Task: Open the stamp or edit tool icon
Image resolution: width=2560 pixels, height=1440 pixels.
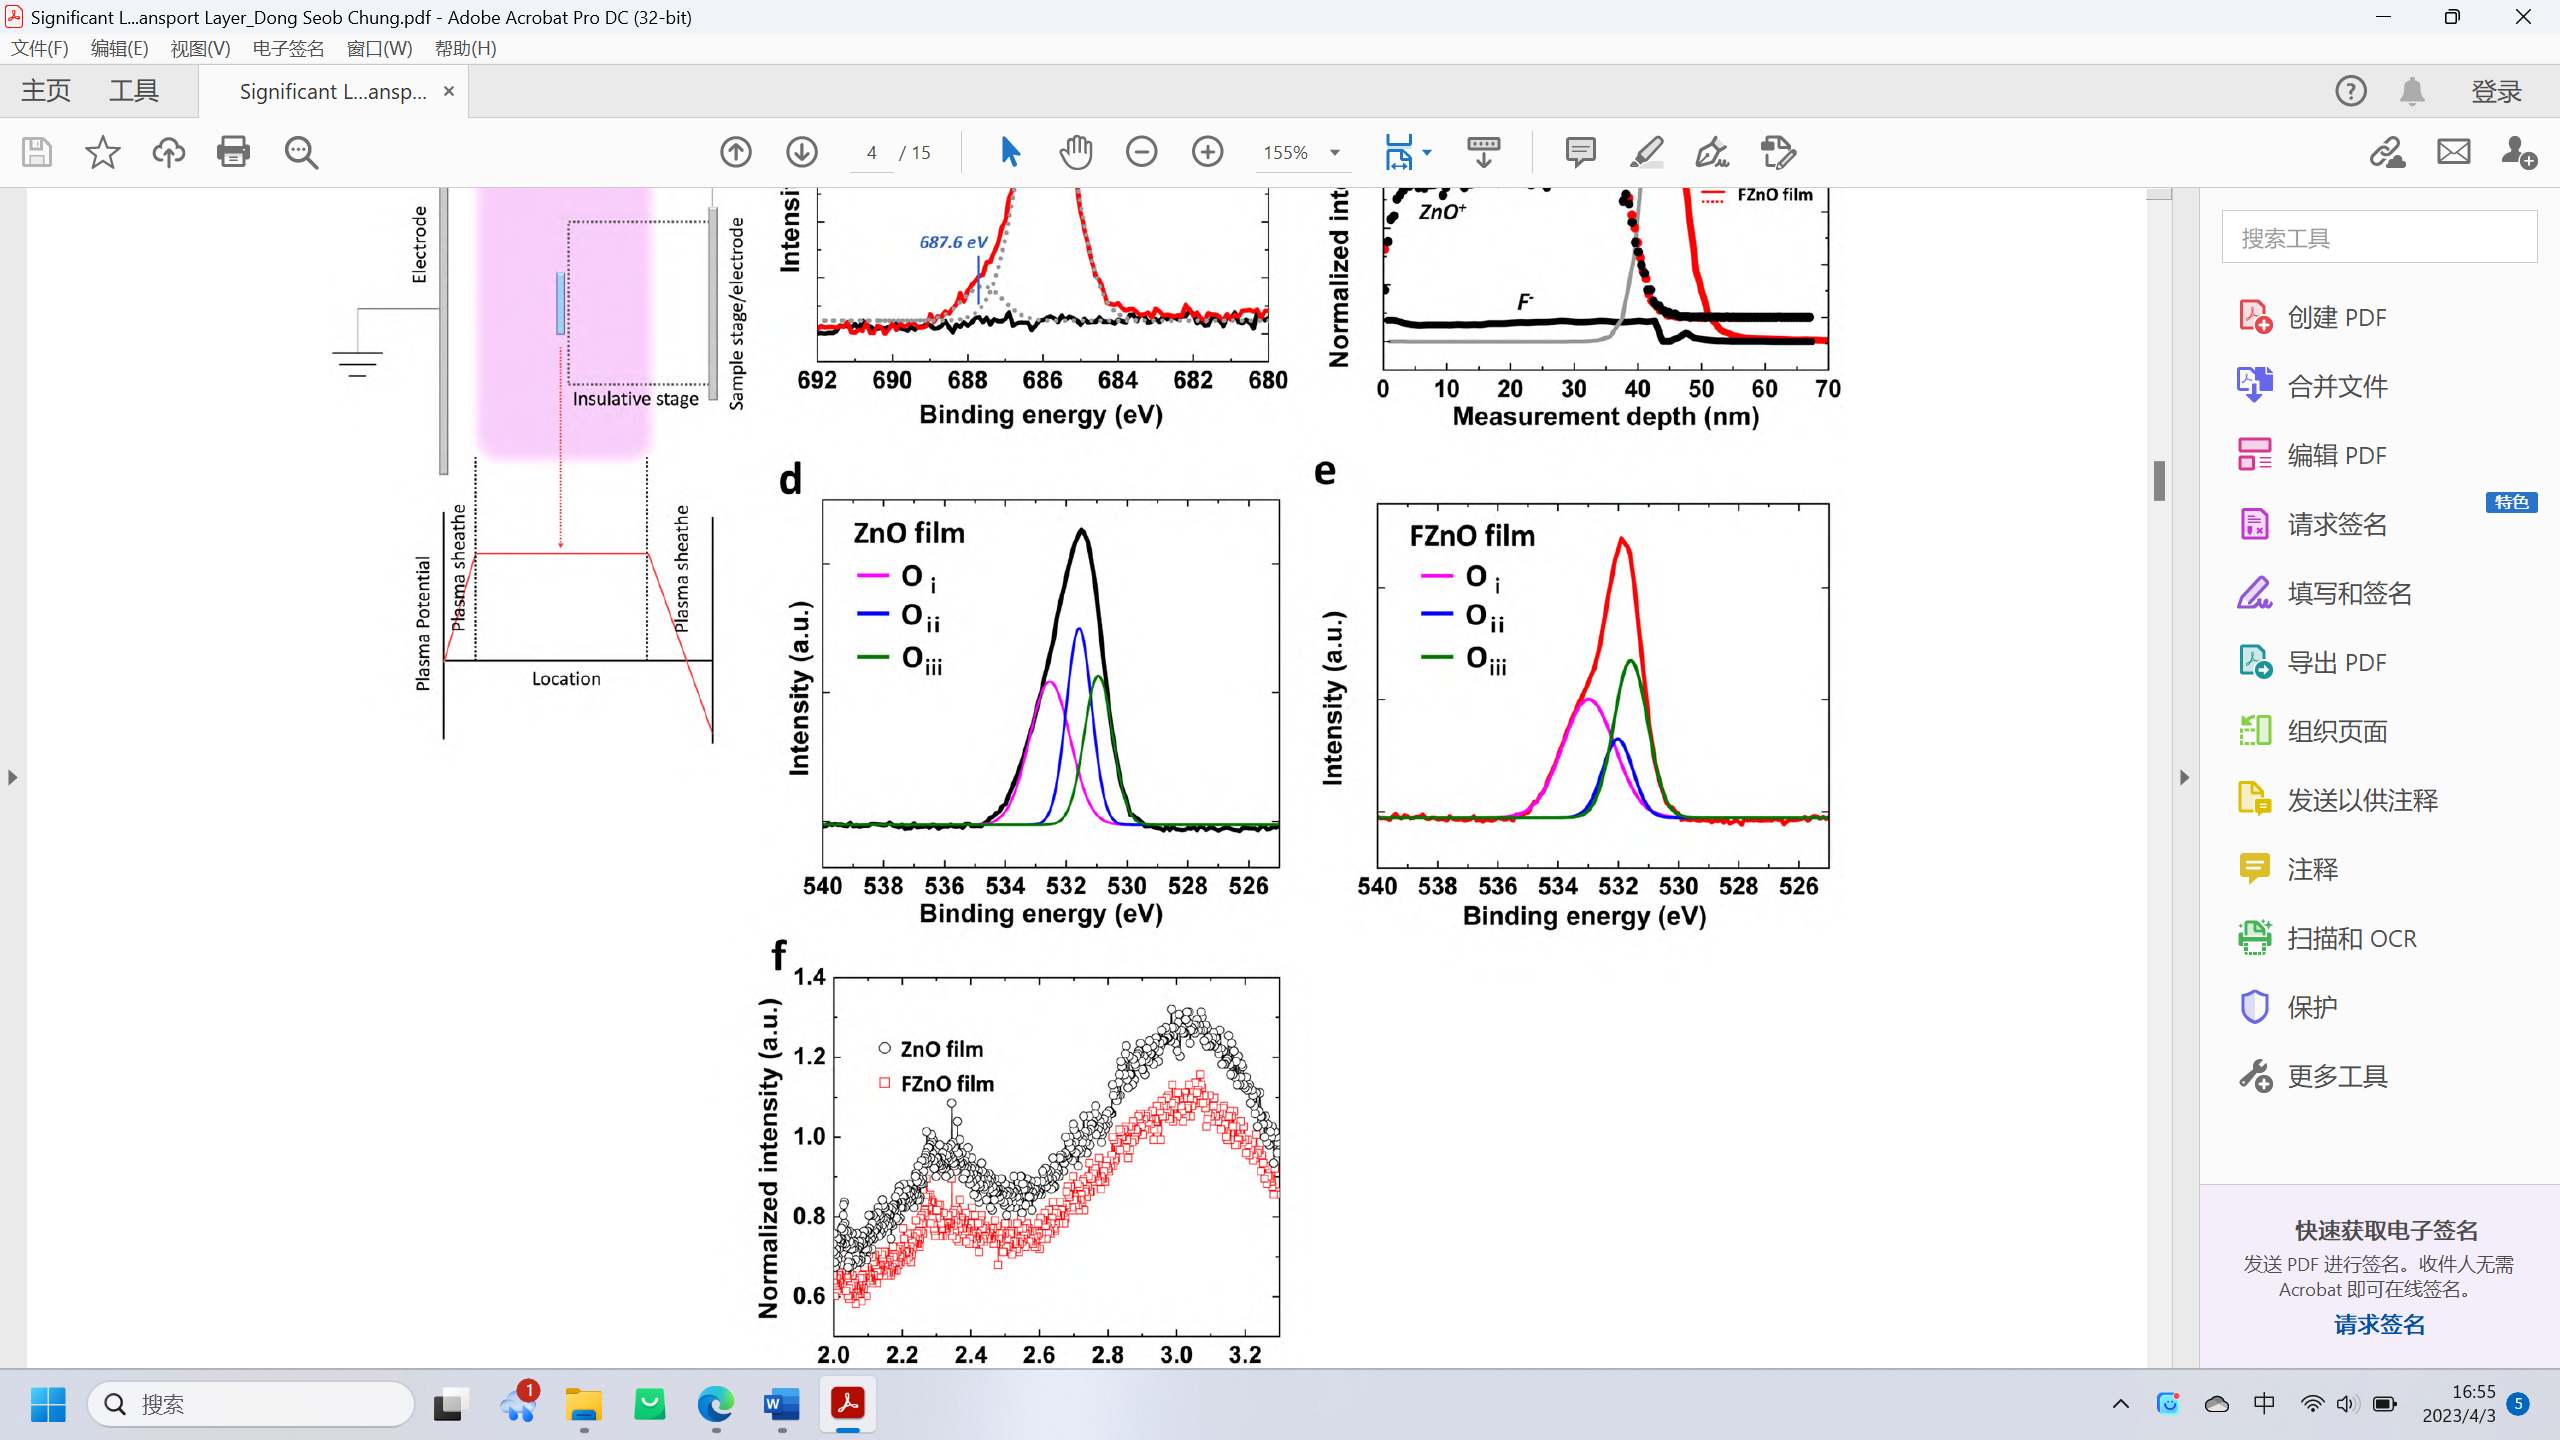Action: pos(1778,152)
